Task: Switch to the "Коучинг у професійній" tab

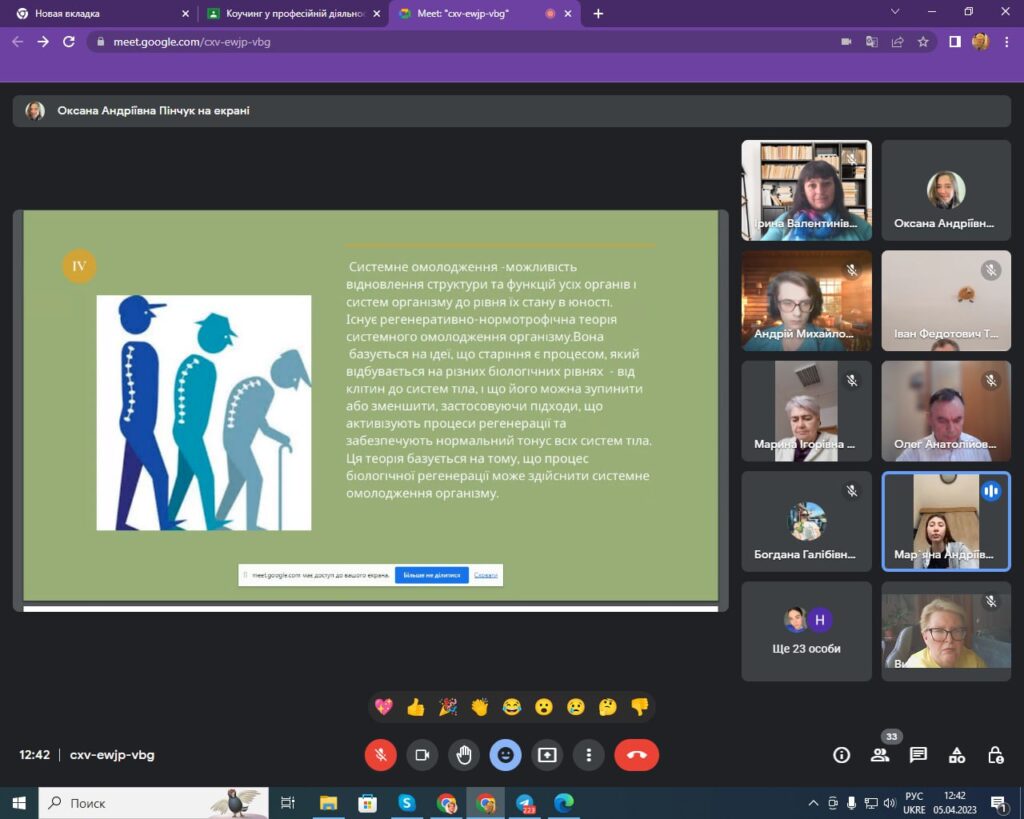Action: pos(290,14)
